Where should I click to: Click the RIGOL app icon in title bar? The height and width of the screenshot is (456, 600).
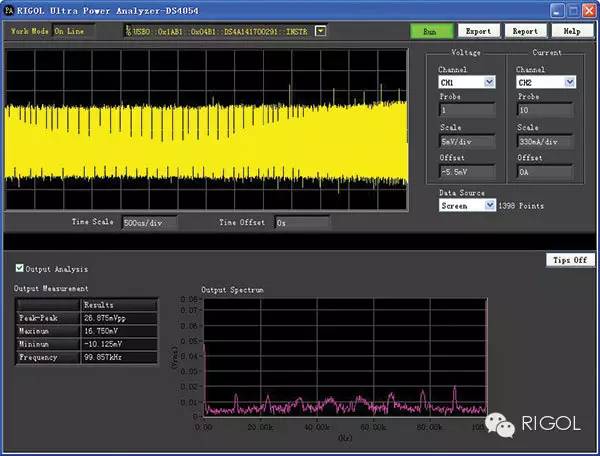point(11,10)
